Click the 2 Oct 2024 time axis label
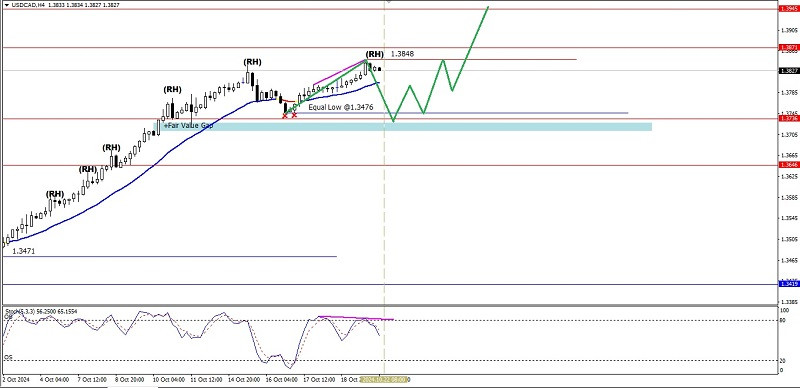800x388 pixels. tap(17, 380)
